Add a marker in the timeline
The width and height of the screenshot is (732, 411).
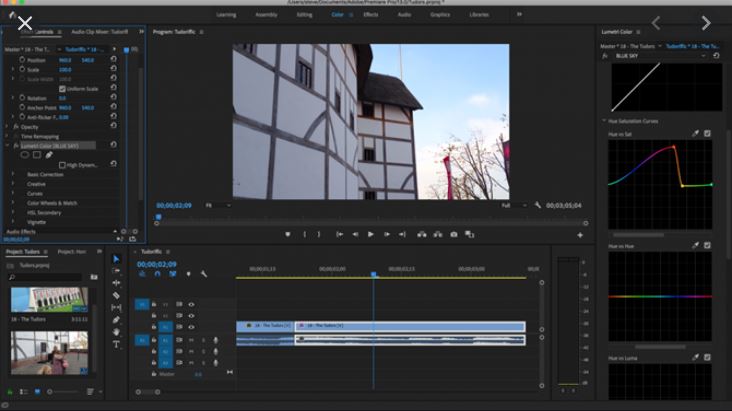pyautogui.click(x=189, y=274)
